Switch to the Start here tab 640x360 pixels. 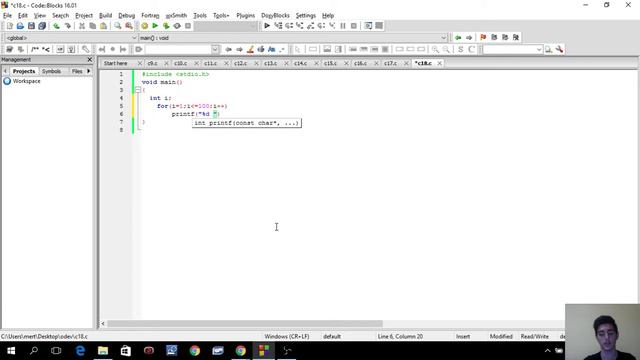pos(116,63)
